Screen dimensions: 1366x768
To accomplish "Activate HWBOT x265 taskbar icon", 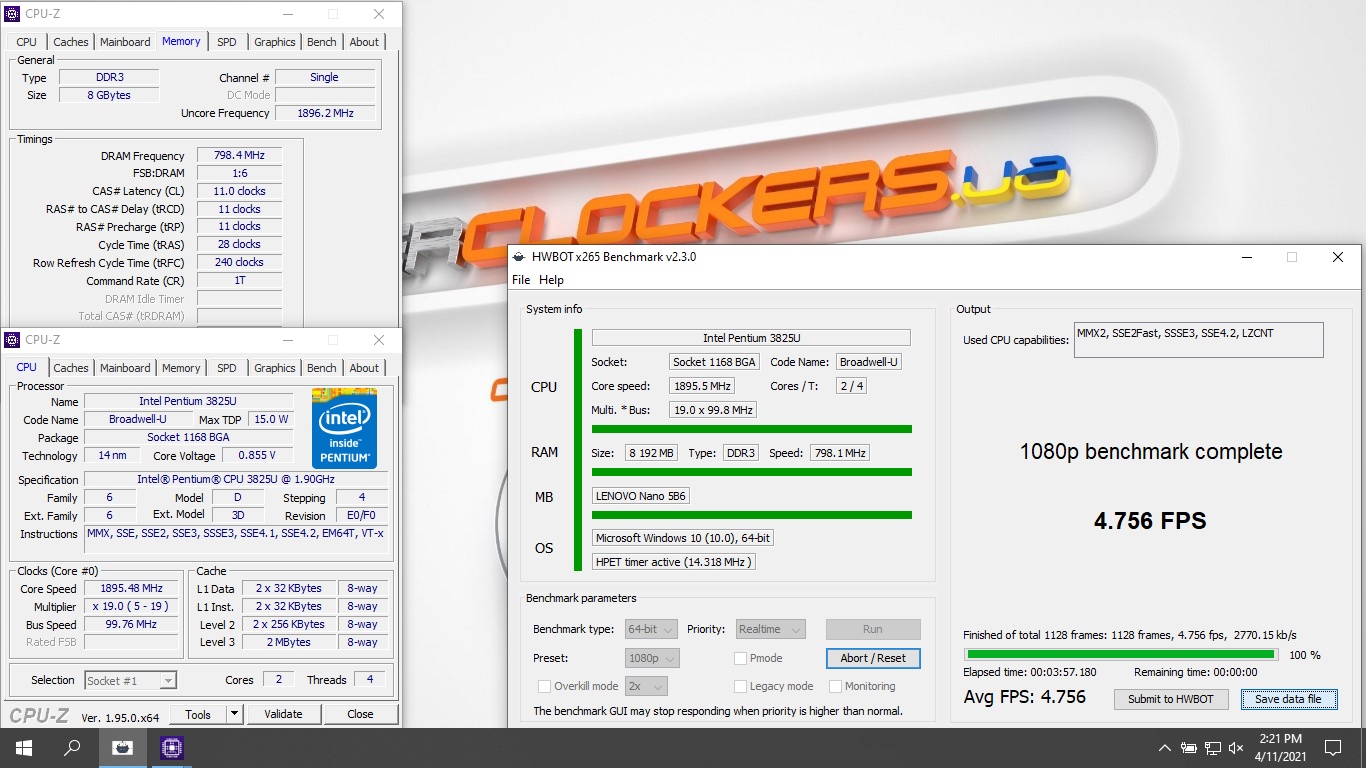I will pos(122,747).
